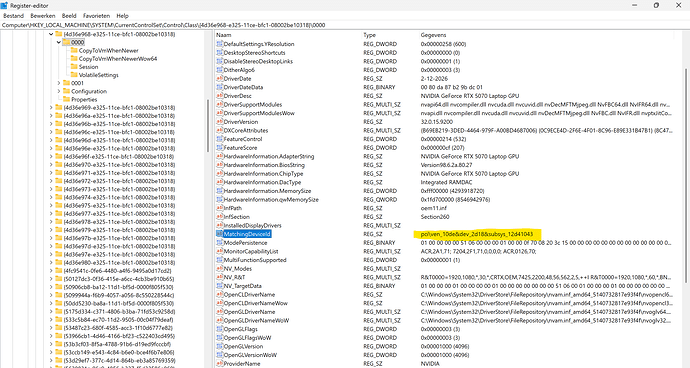This screenshot has height=368, width=690.
Task: Open the Favorieten menu
Action: point(96,15)
